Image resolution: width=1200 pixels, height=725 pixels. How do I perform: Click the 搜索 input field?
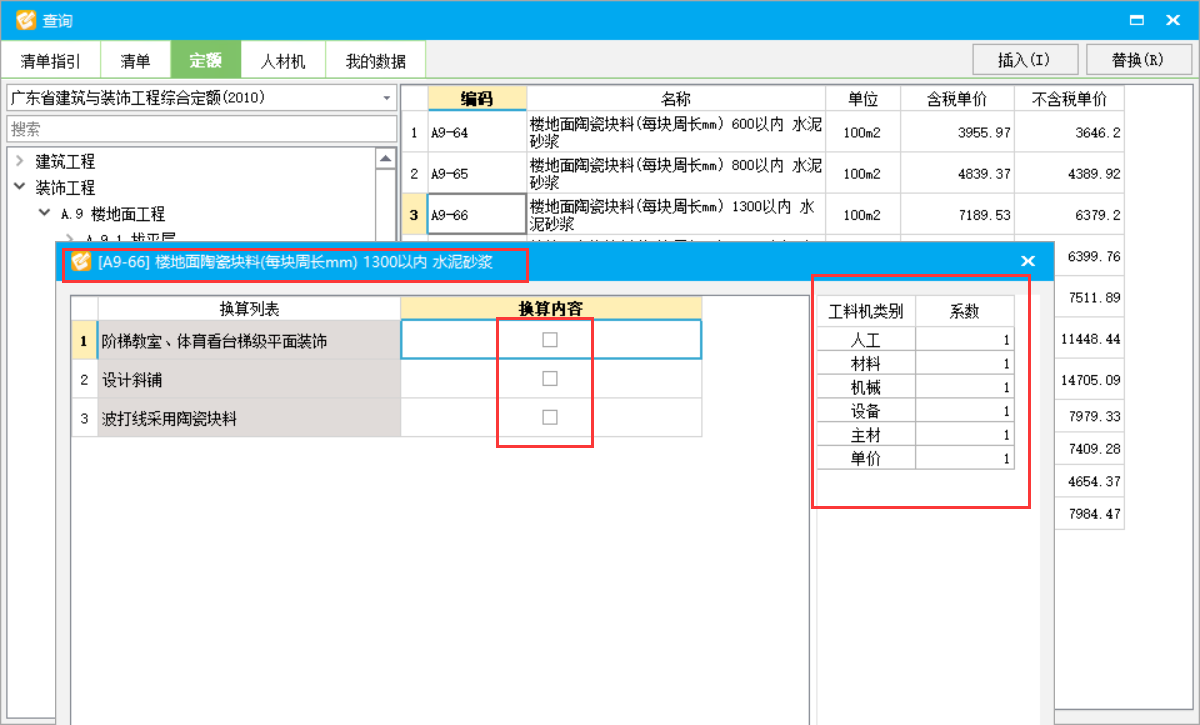[200, 129]
